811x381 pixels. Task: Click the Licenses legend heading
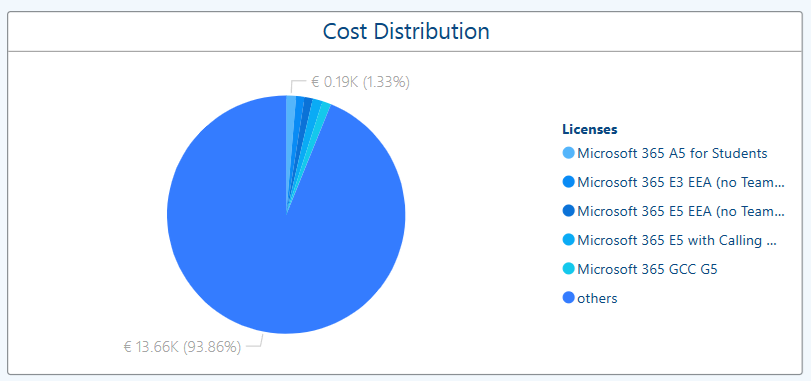click(590, 129)
